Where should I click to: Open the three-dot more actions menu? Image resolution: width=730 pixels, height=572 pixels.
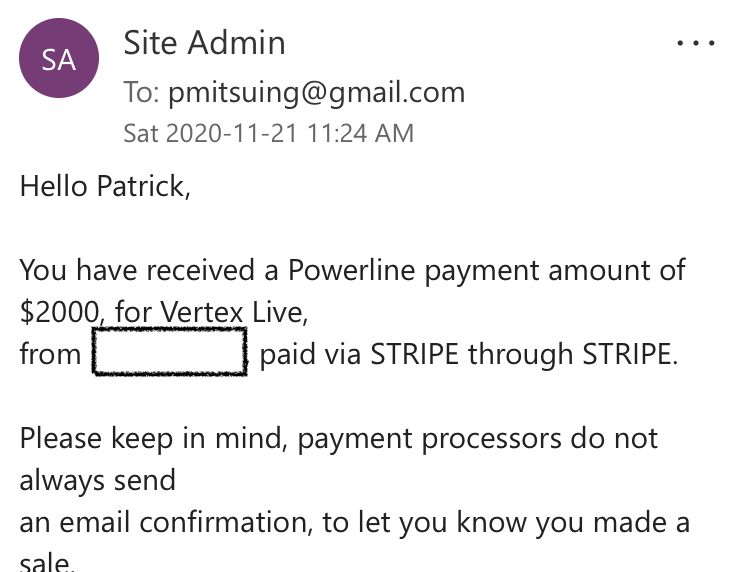point(696,44)
